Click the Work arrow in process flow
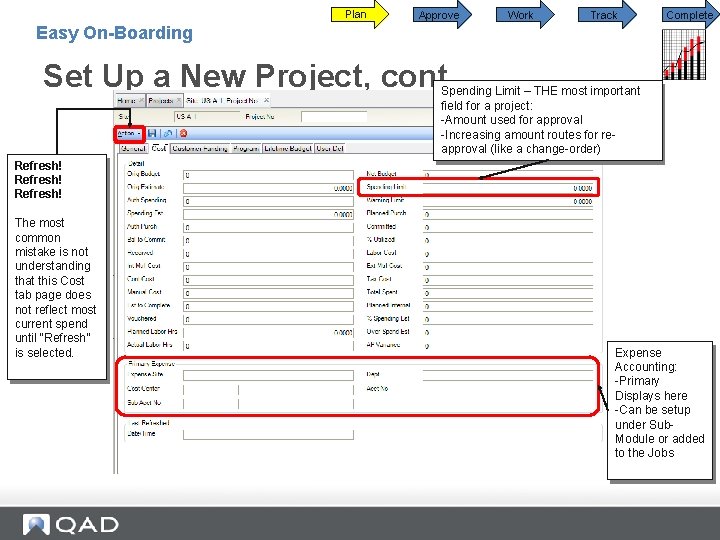This screenshot has width=720, height=540. pos(525,15)
